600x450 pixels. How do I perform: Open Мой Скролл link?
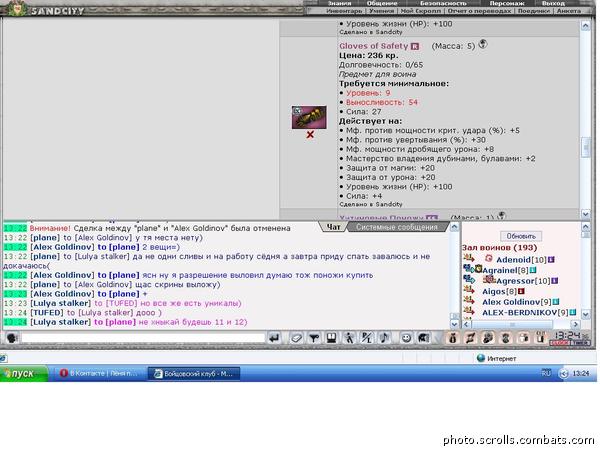420,11
